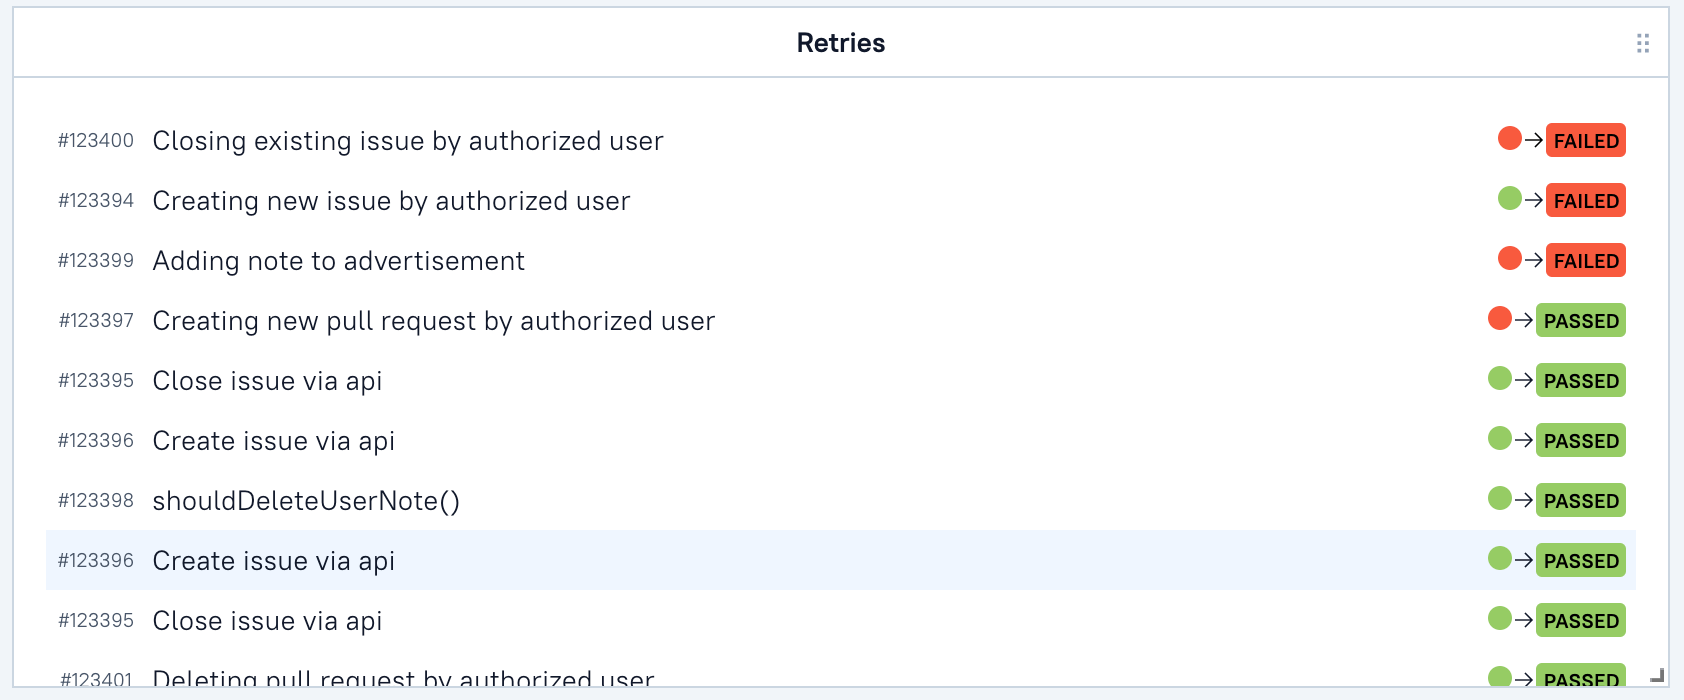Click green status dot for Creating new issue
This screenshot has height=700, width=1684.
point(1510,199)
